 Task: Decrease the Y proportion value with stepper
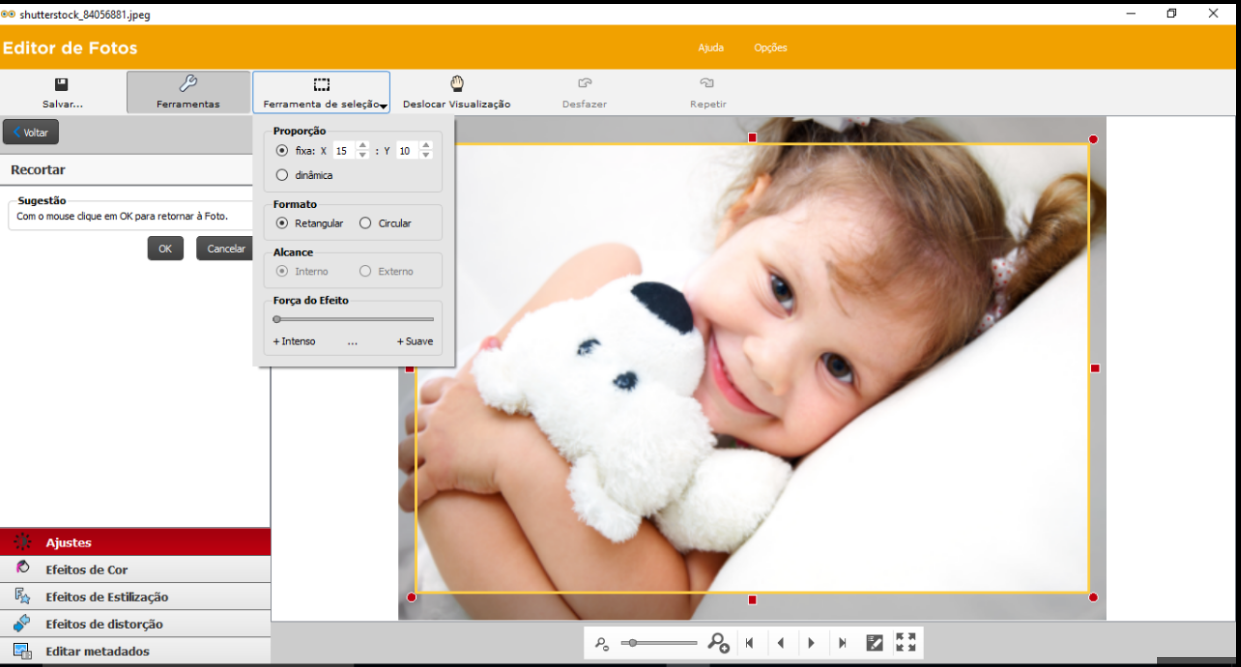(x=426, y=156)
